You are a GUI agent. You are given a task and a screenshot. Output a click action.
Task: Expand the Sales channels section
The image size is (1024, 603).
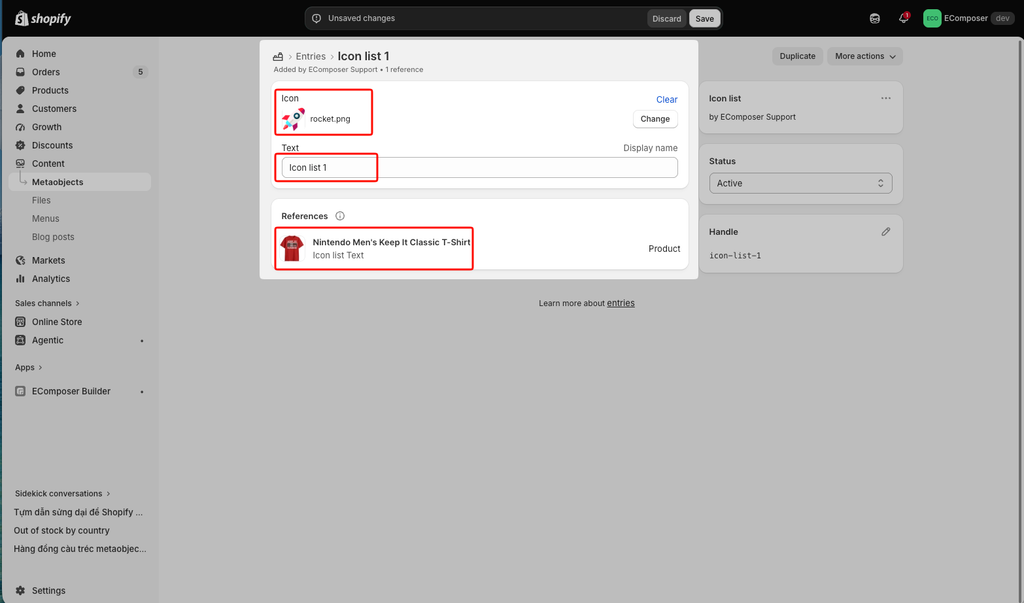coord(47,303)
